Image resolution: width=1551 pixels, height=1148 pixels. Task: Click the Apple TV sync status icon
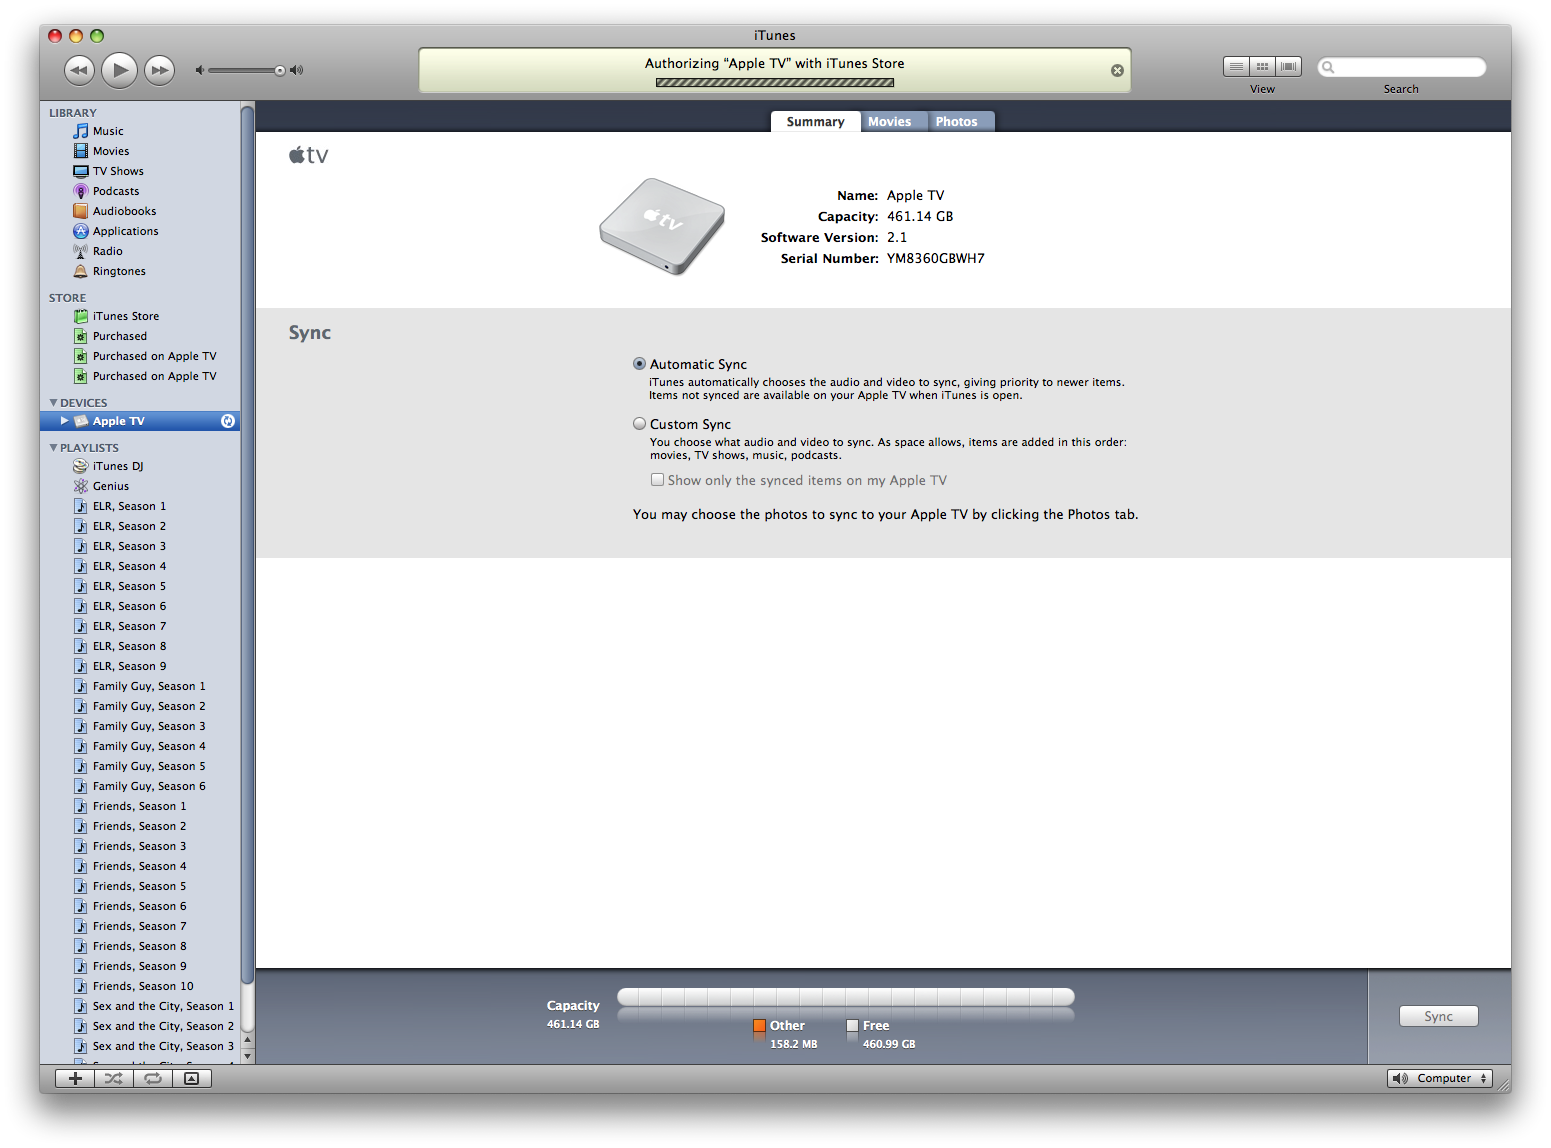(228, 421)
